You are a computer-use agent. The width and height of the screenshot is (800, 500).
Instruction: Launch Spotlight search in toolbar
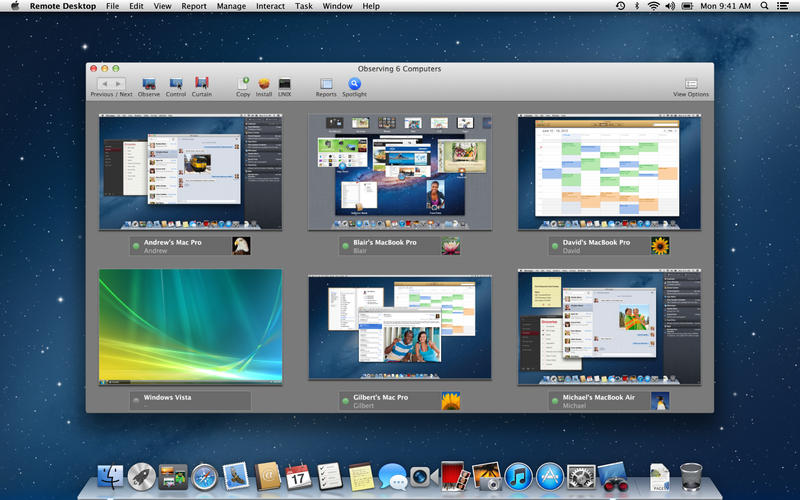(x=354, y=84)
